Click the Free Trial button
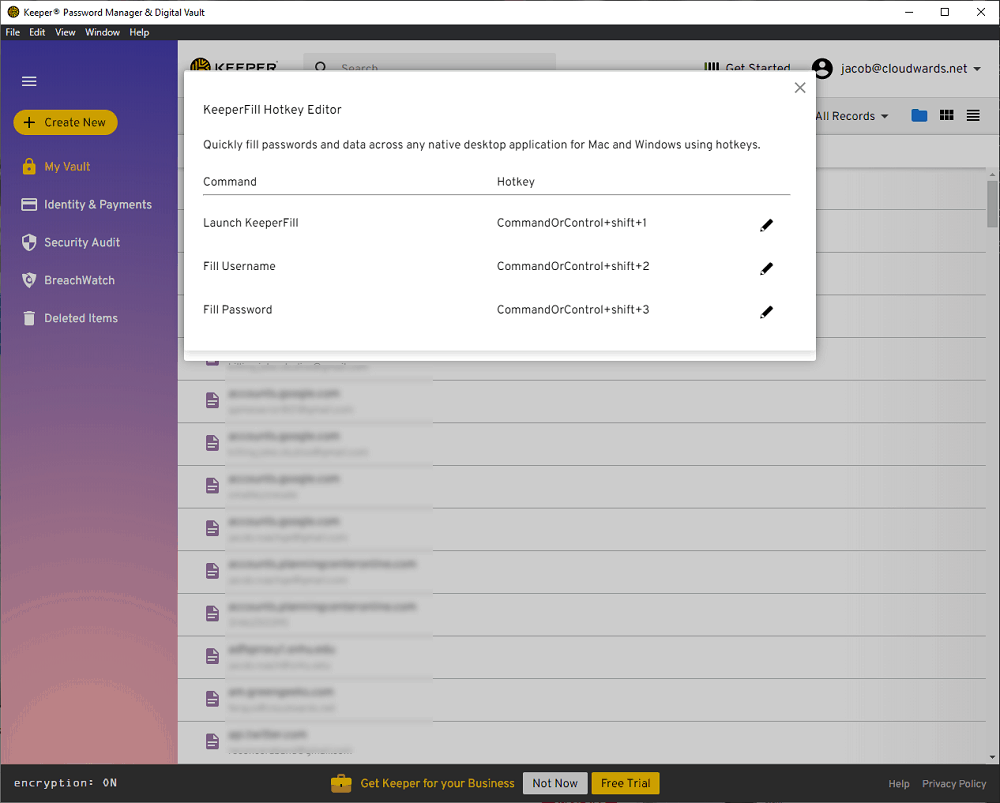Screen dimensions: 1000x803 coord(626,783)
